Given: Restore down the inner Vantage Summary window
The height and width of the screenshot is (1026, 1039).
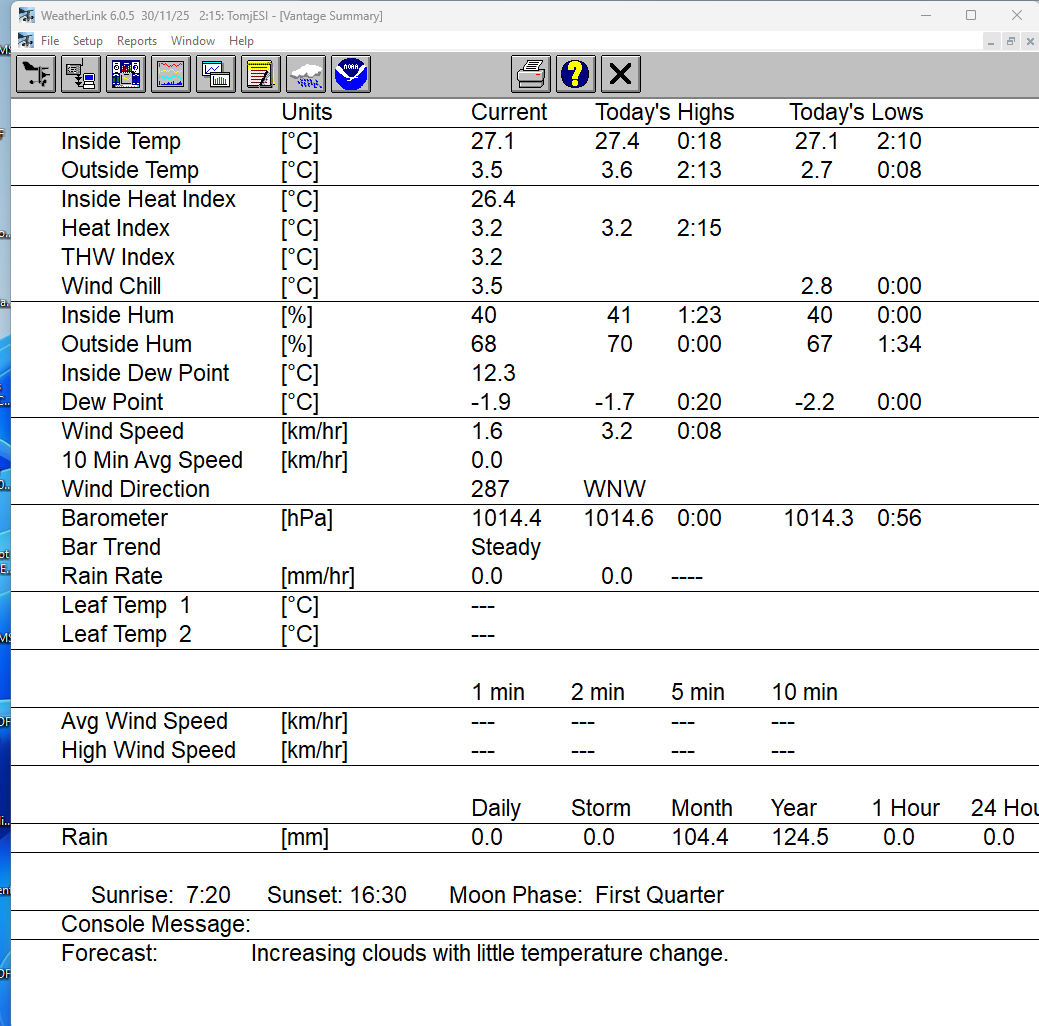Looking at the screenshot, I should [x=1011, y=41].
